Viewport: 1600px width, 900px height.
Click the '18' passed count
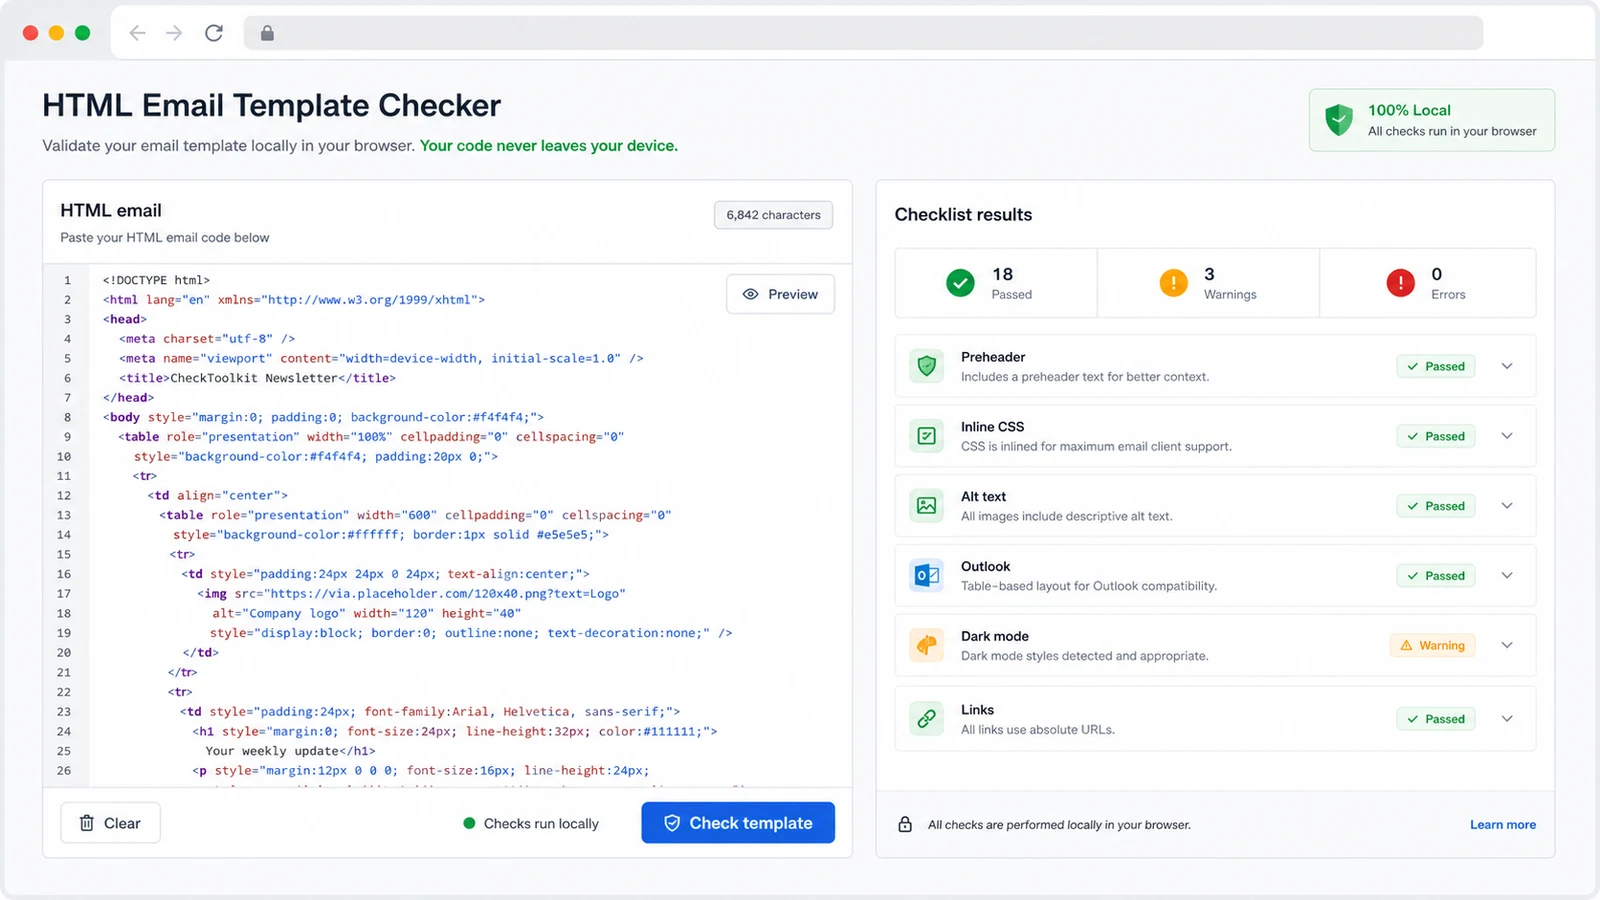pos(1002,274)
